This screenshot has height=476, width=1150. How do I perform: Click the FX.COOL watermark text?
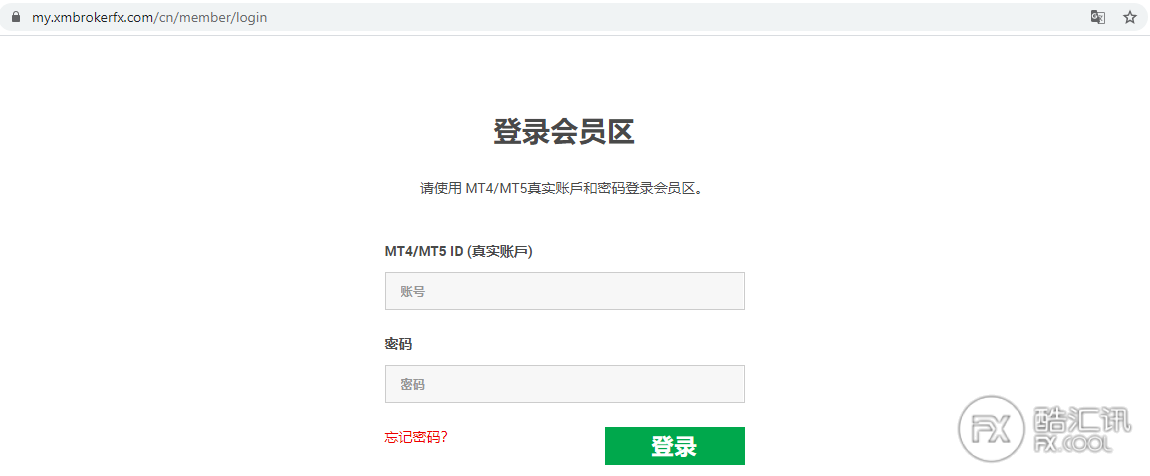pyautogui.click(x=1083, y=443)
